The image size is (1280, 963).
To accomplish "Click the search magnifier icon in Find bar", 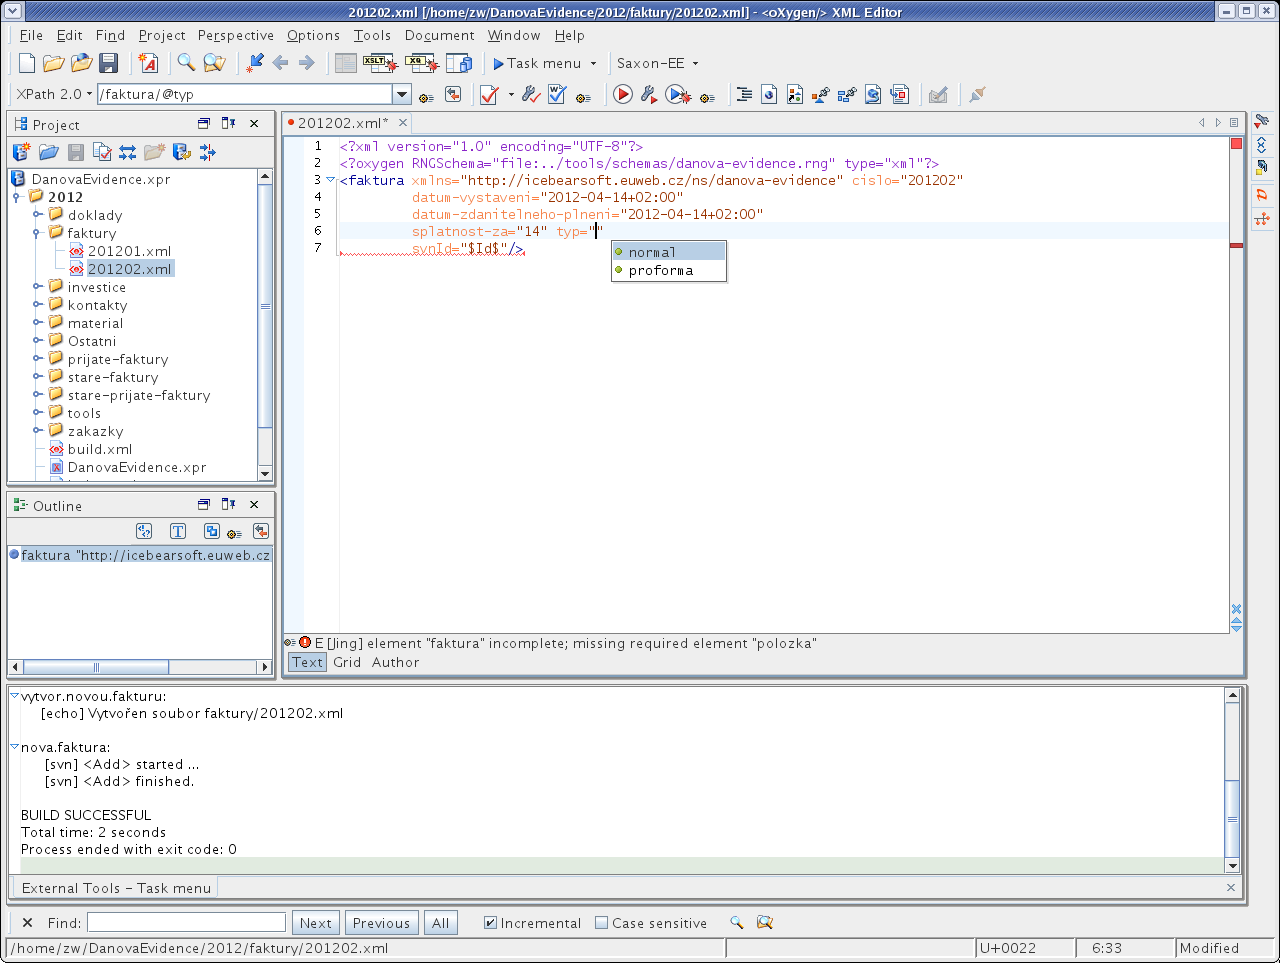I will 736,922.
